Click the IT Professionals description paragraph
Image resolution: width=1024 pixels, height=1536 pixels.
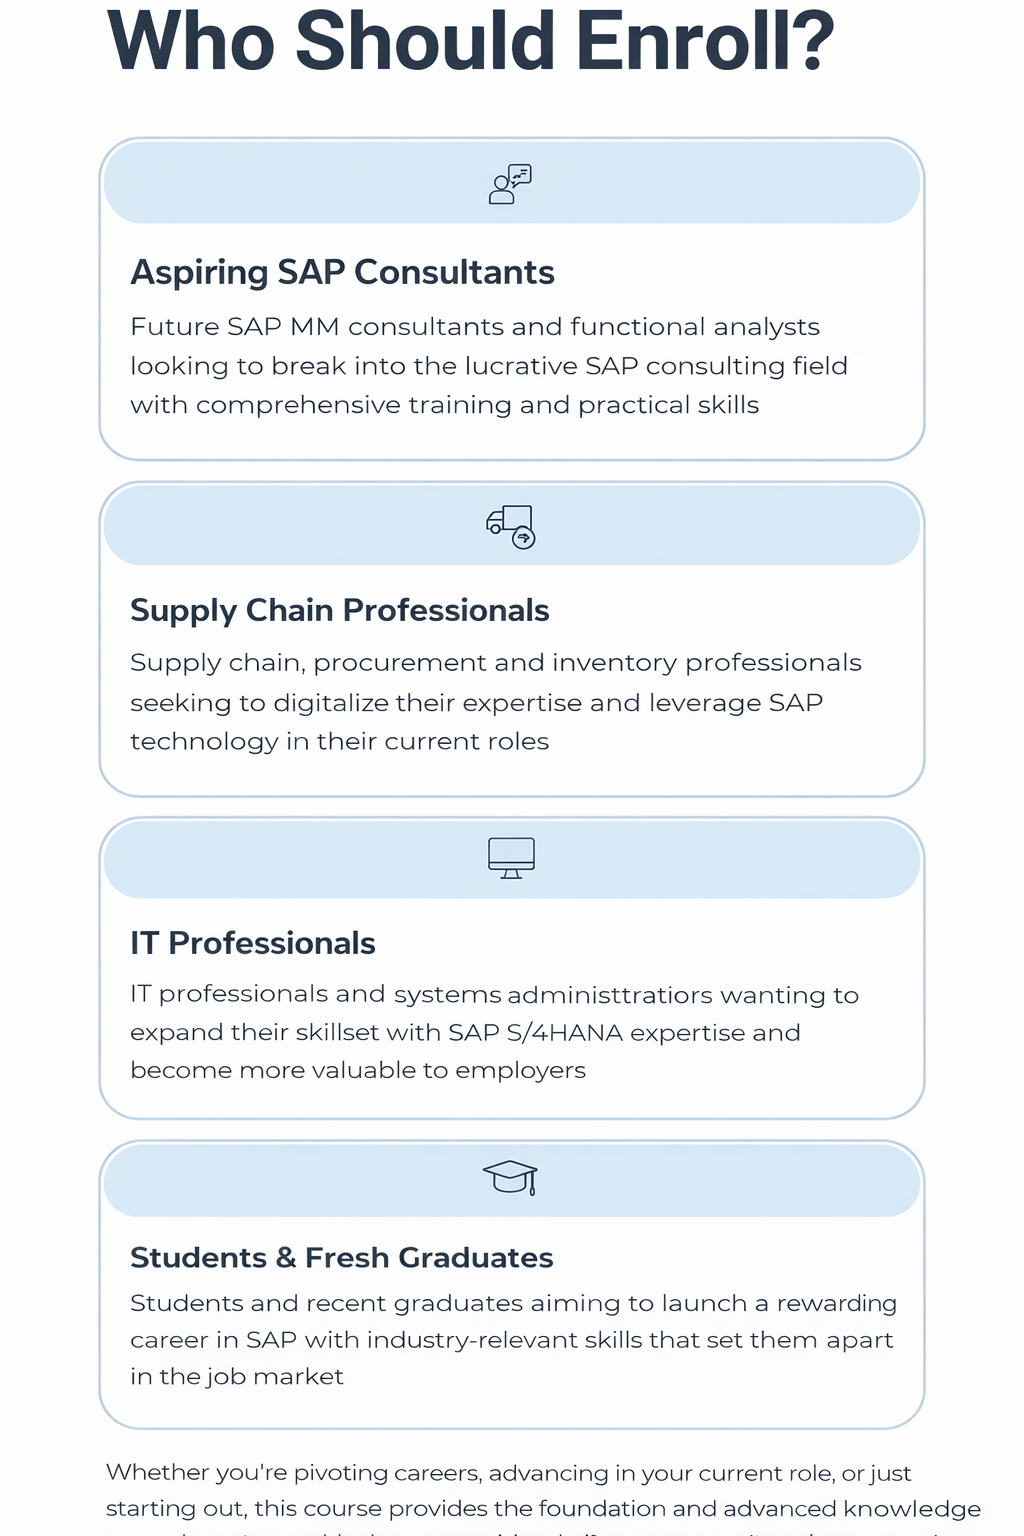tap(494, 1032)
